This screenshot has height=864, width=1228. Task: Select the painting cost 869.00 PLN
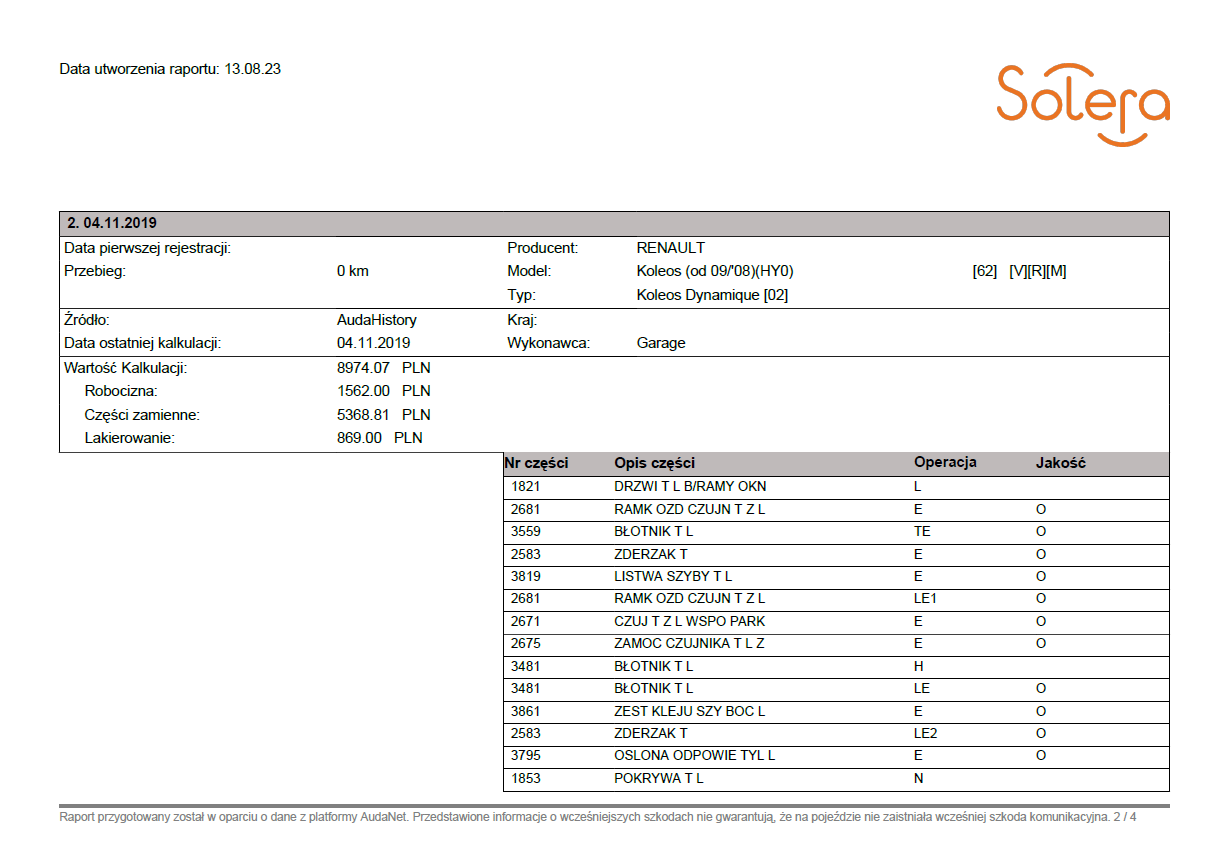click(x=380, y=438)
